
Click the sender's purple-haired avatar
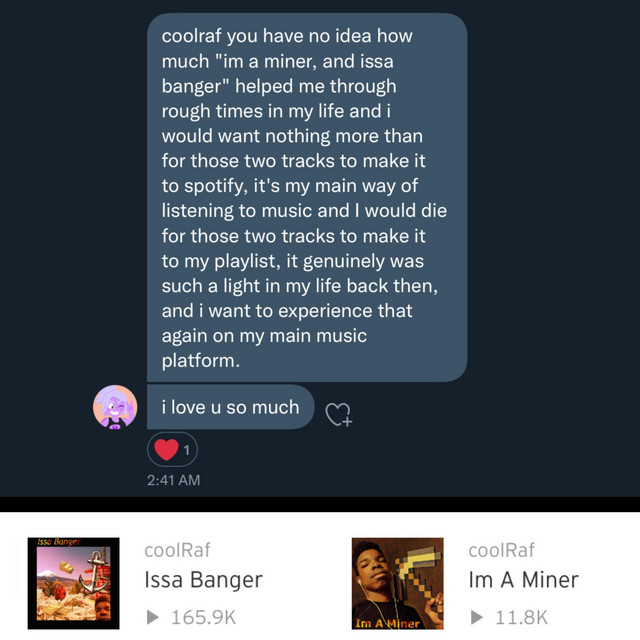pos(114,407)
